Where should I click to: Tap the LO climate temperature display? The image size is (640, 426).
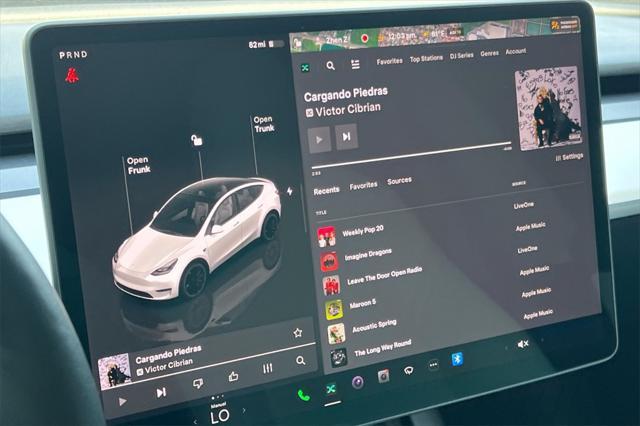click(x=220, y=415)
